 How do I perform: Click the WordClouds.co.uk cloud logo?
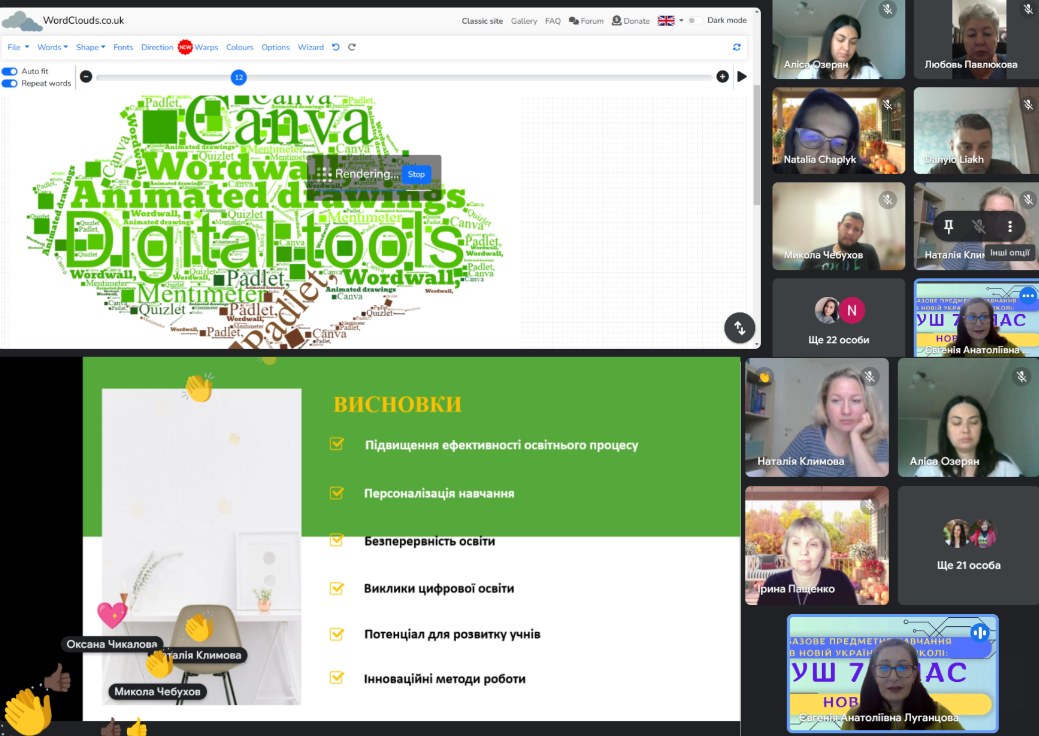(21, 22)
